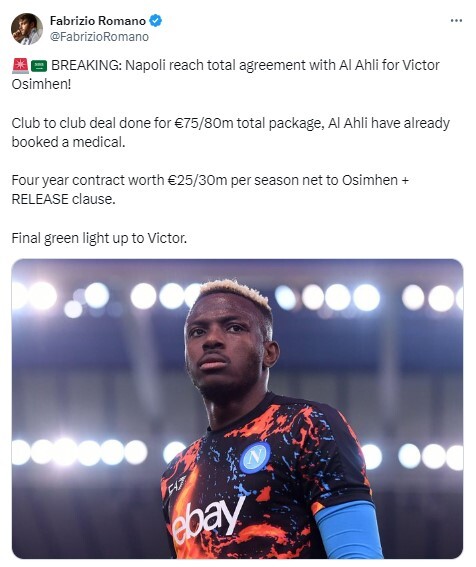This screenshot has height=567, width=476.
Task: Open the three-dot more options menu
Action: coord(456,21)
